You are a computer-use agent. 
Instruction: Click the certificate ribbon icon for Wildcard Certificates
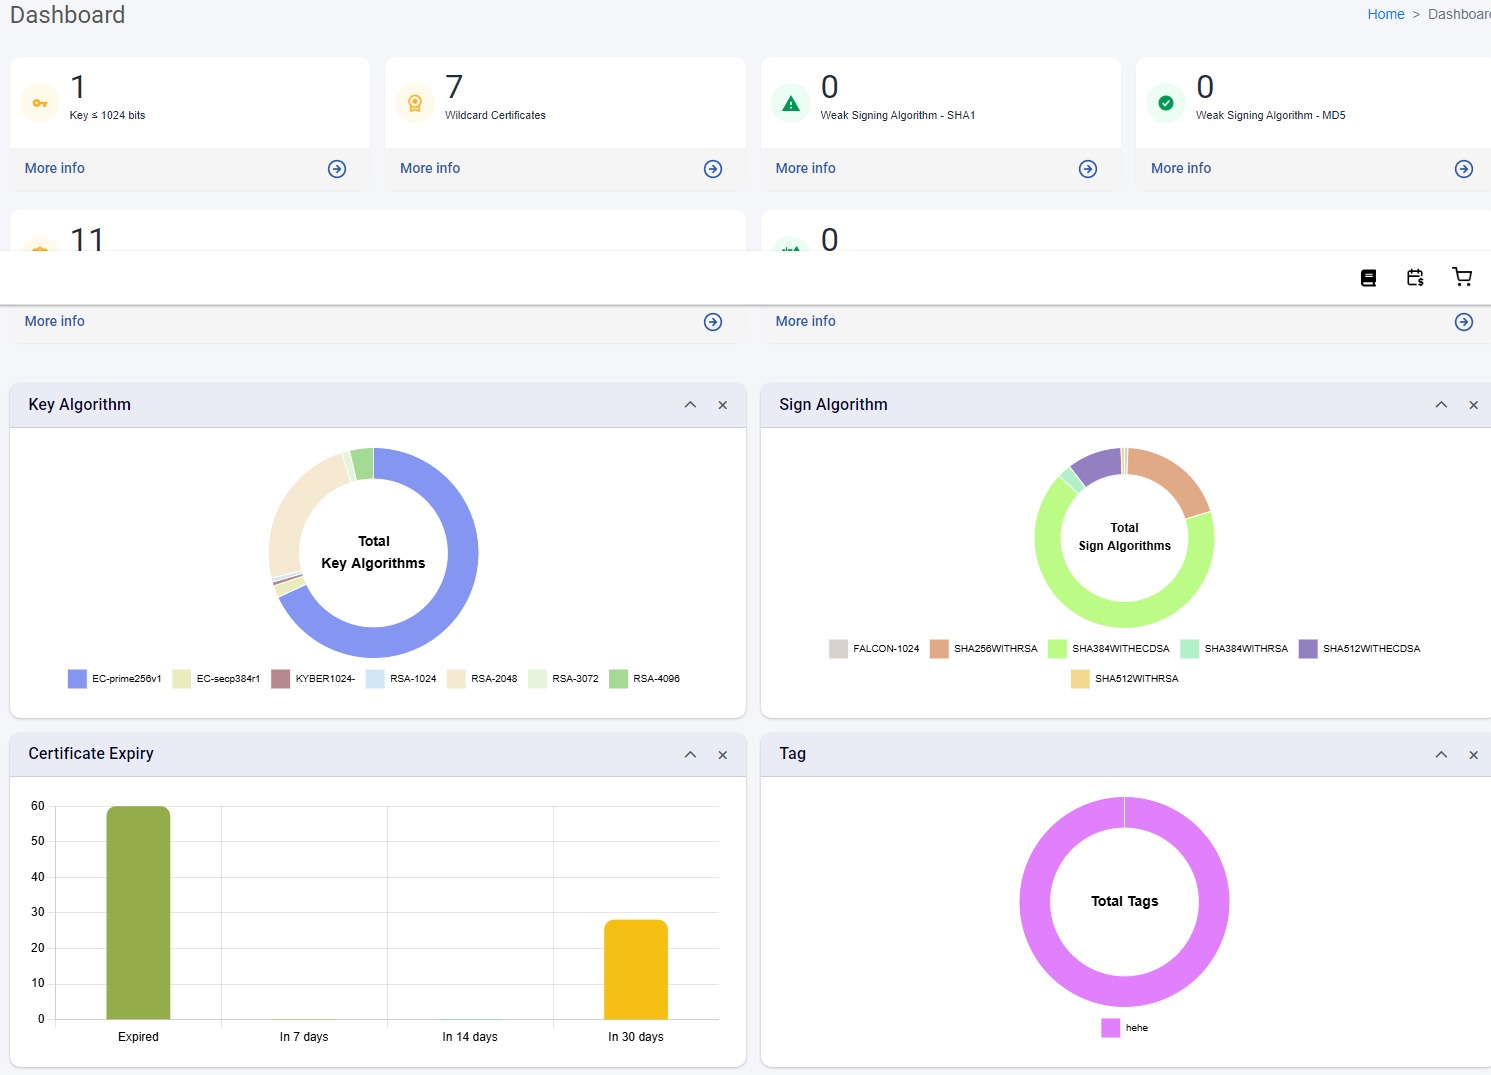[415, 103]
